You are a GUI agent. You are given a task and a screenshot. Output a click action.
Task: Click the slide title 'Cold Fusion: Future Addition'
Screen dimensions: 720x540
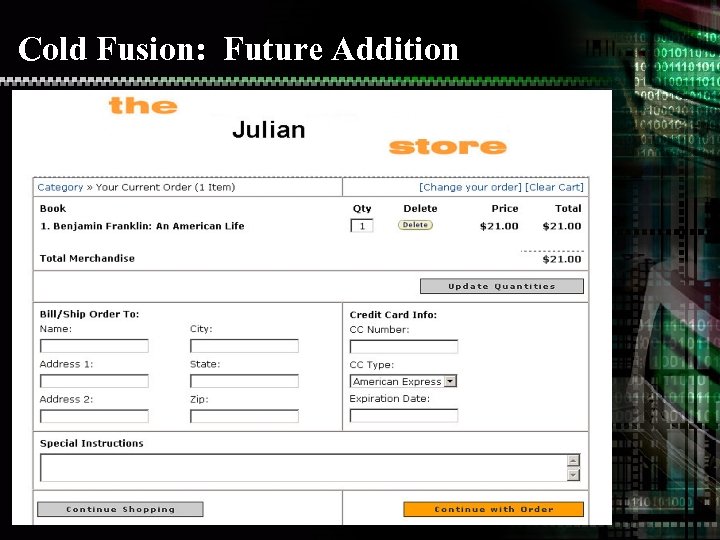coord(238,49)
